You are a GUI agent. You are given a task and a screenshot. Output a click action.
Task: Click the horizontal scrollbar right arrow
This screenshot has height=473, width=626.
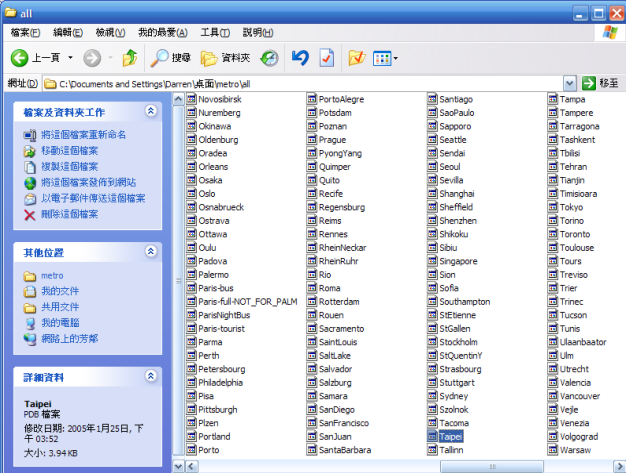(x=619, y=466)
